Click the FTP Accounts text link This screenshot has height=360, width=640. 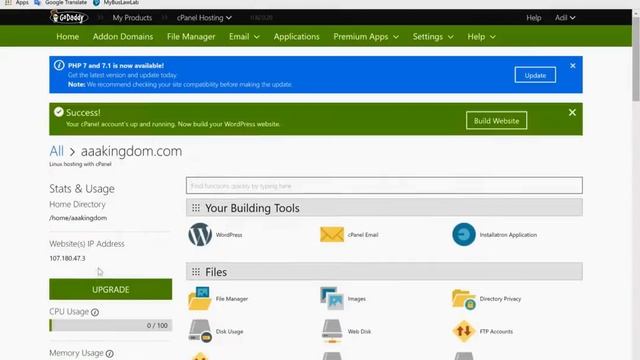coord(496,331)
